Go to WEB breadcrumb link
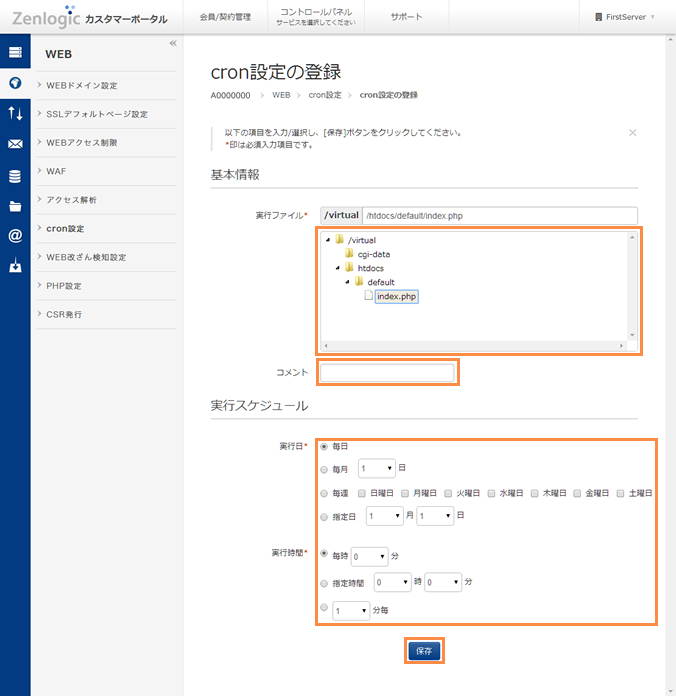This screenshot has width=676, height=696. click(x=281, y=95)
